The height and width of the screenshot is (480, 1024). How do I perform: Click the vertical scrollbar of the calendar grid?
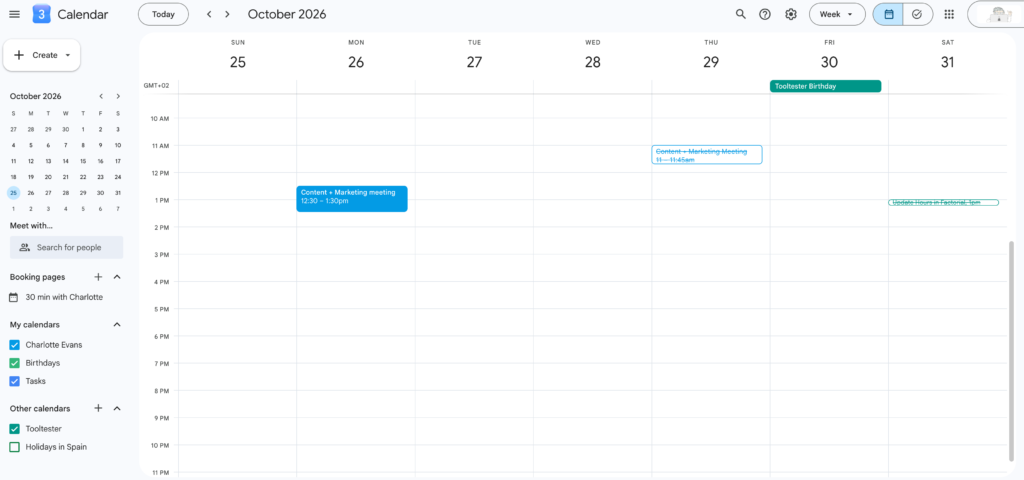(1012, 349)
